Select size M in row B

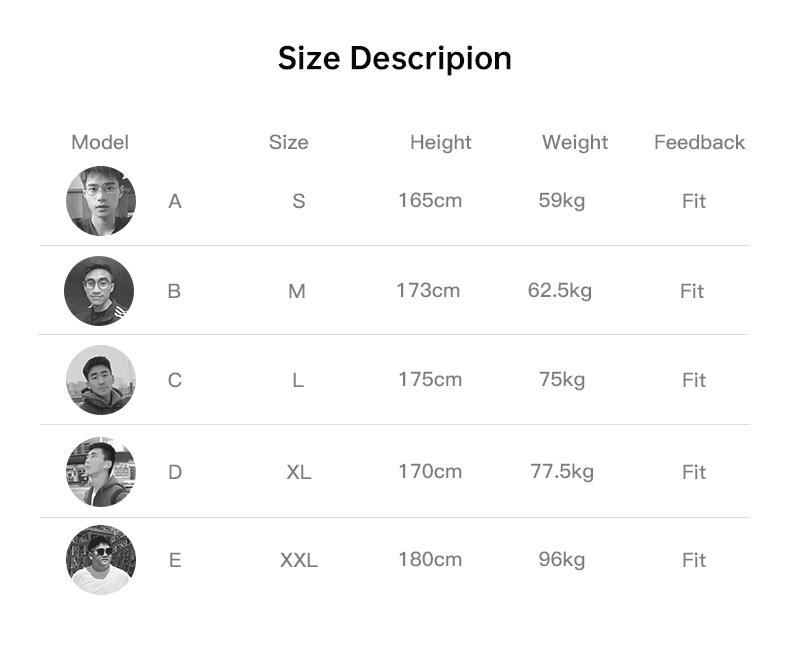296,291
